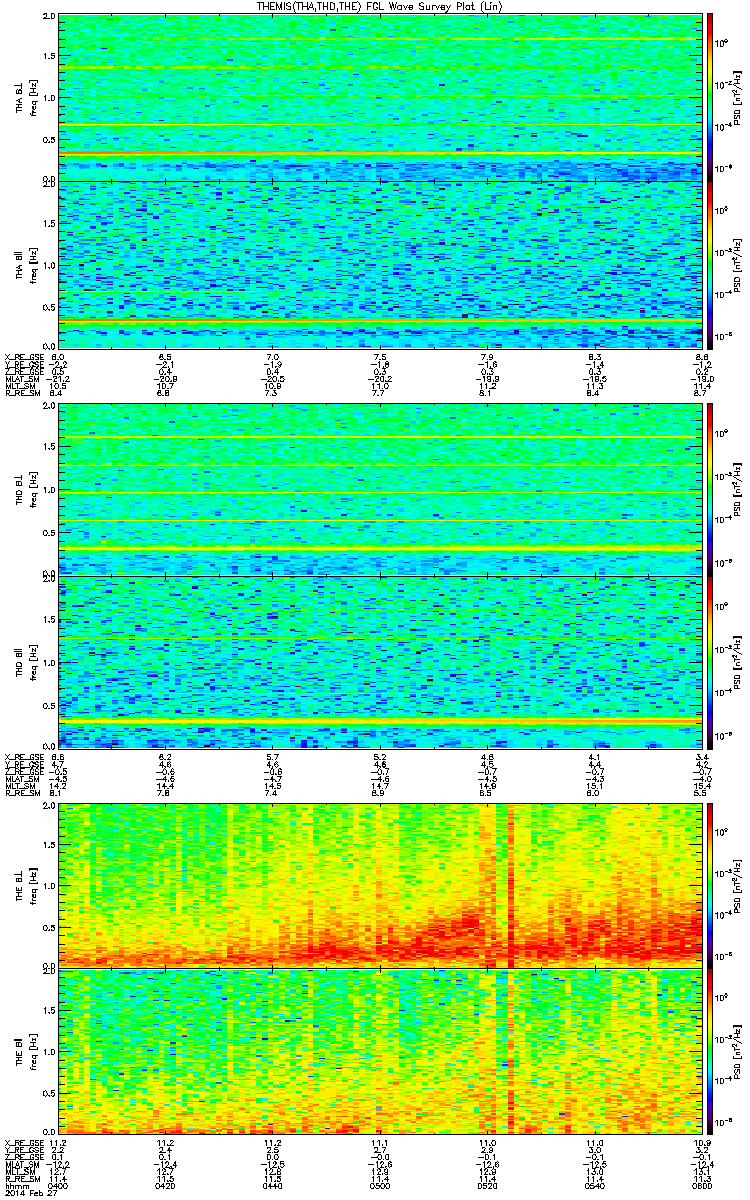
Task: Click the THD BII panel PSD color bar
Action: (x=710, y=661)
